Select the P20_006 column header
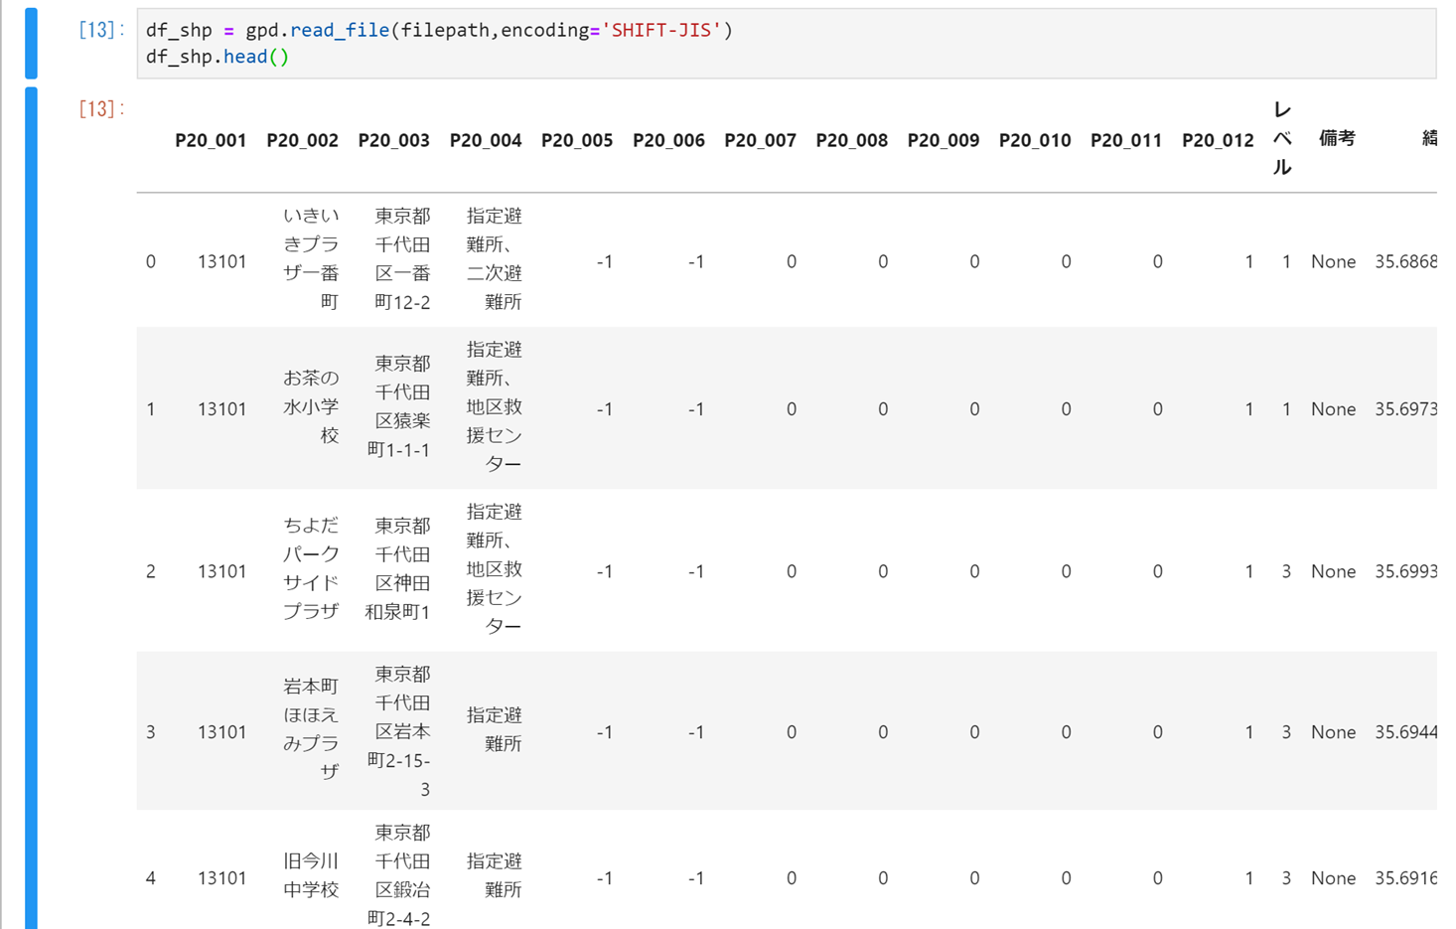The image size is (1456, 929). 669,141
